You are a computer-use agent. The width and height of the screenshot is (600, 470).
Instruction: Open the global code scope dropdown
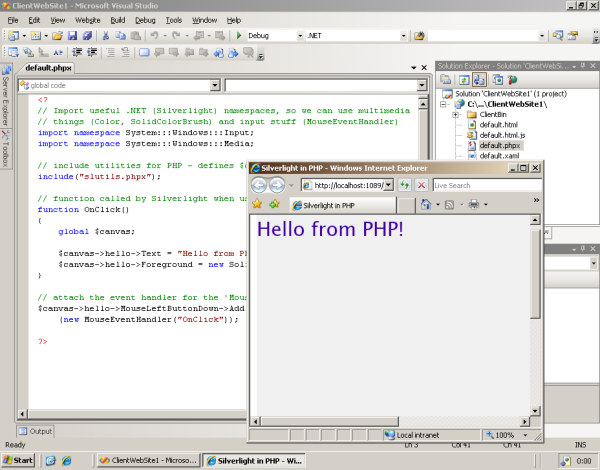coord(215,85)
